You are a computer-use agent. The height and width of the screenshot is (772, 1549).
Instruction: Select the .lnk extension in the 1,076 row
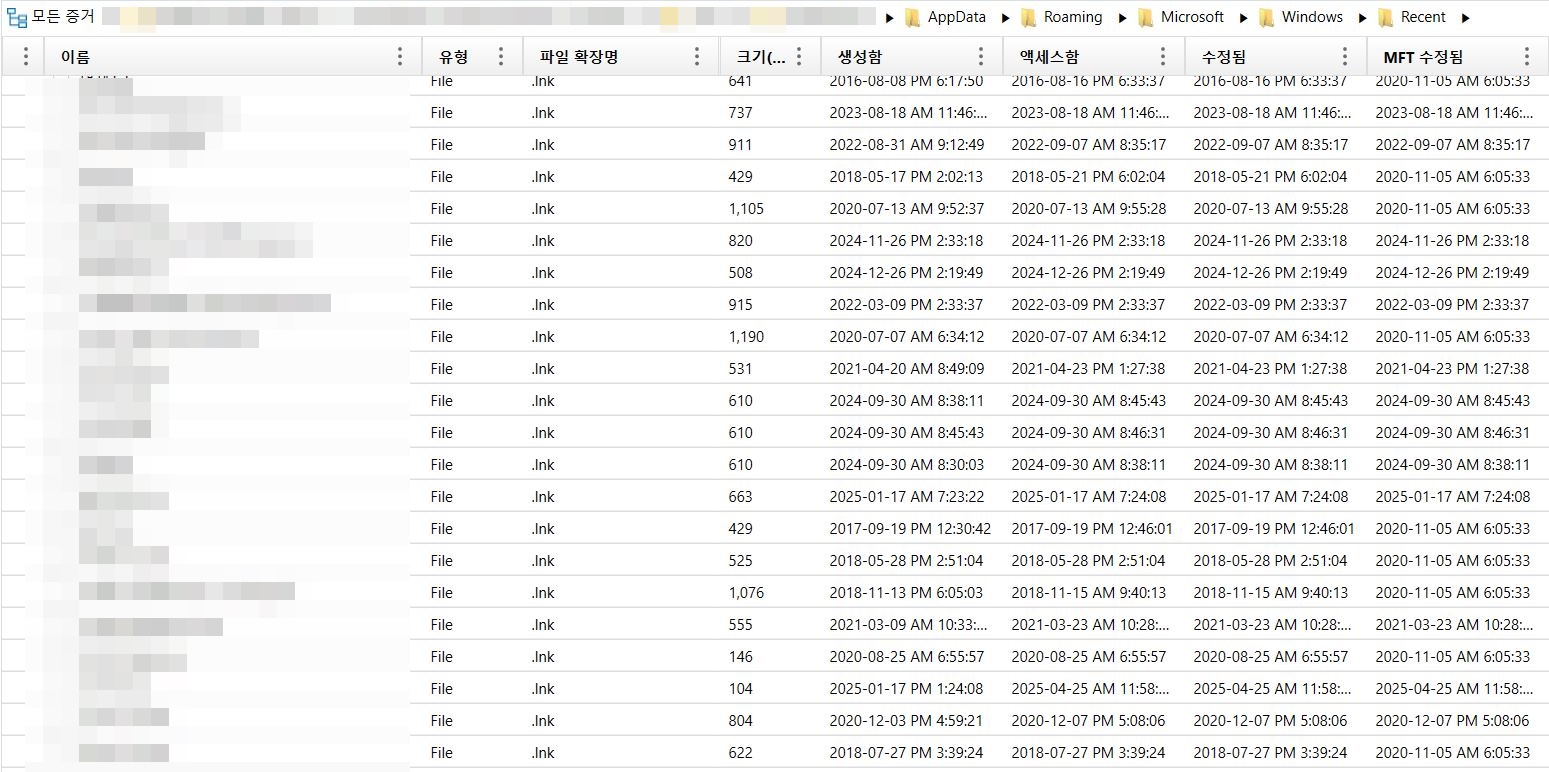click(x=543, y=593)
